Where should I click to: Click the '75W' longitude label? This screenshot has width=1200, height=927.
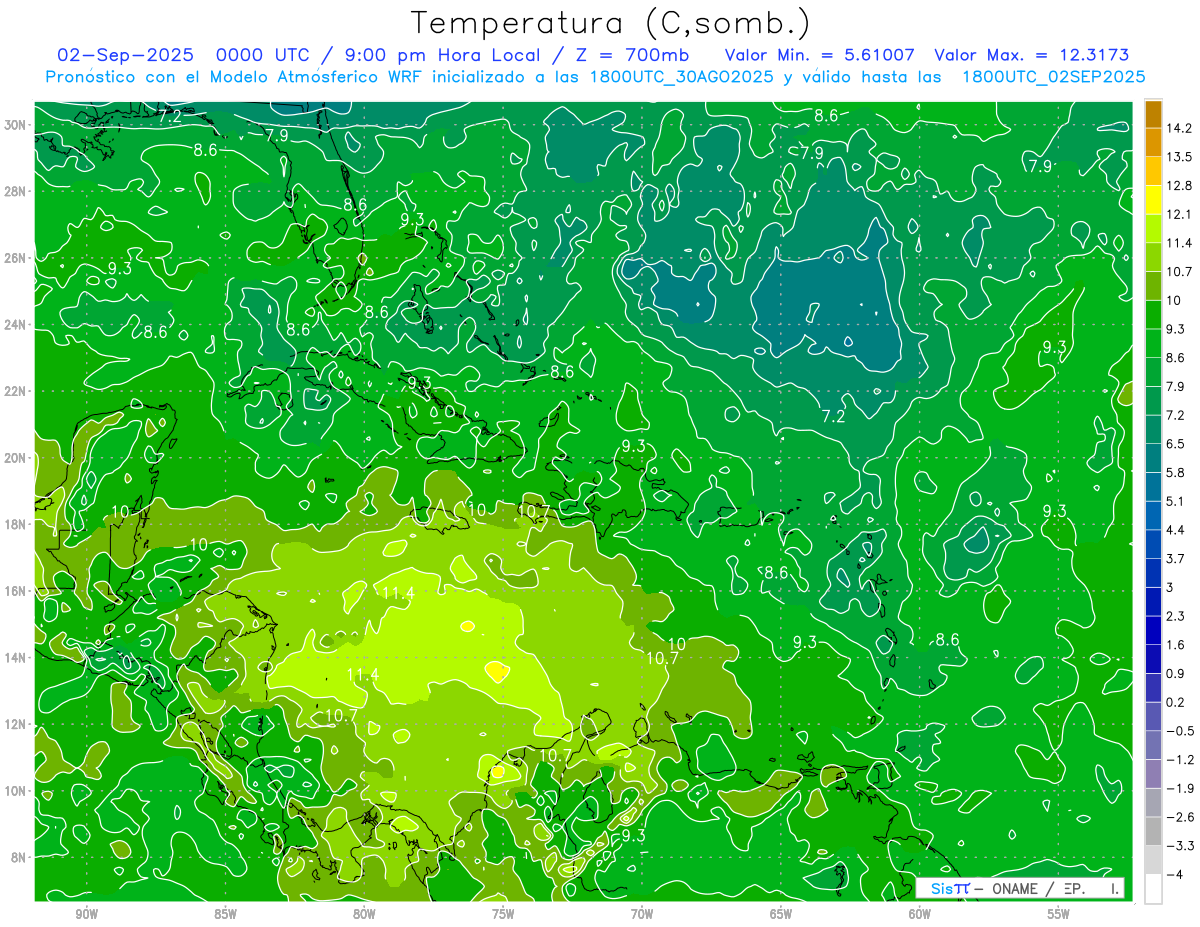coord(503,914)
